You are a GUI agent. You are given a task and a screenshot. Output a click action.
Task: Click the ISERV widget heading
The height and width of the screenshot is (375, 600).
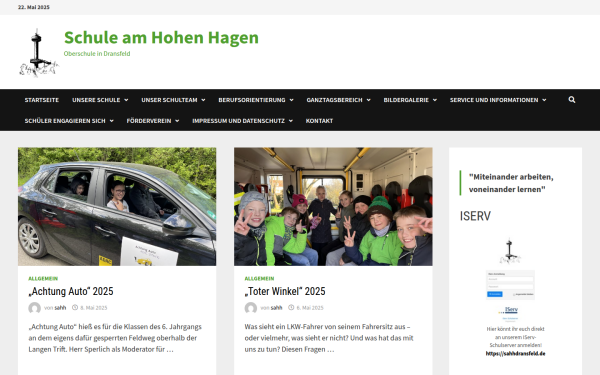pos(475,216)
